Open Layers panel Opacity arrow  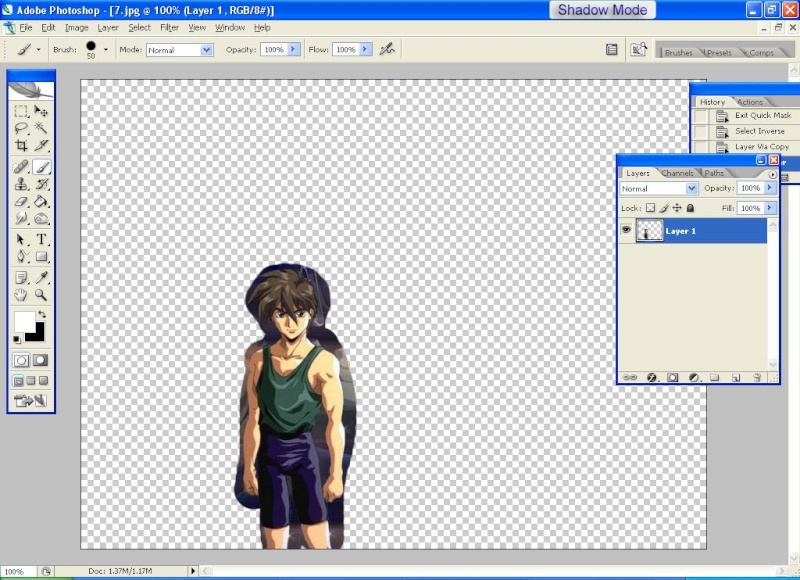770,188
